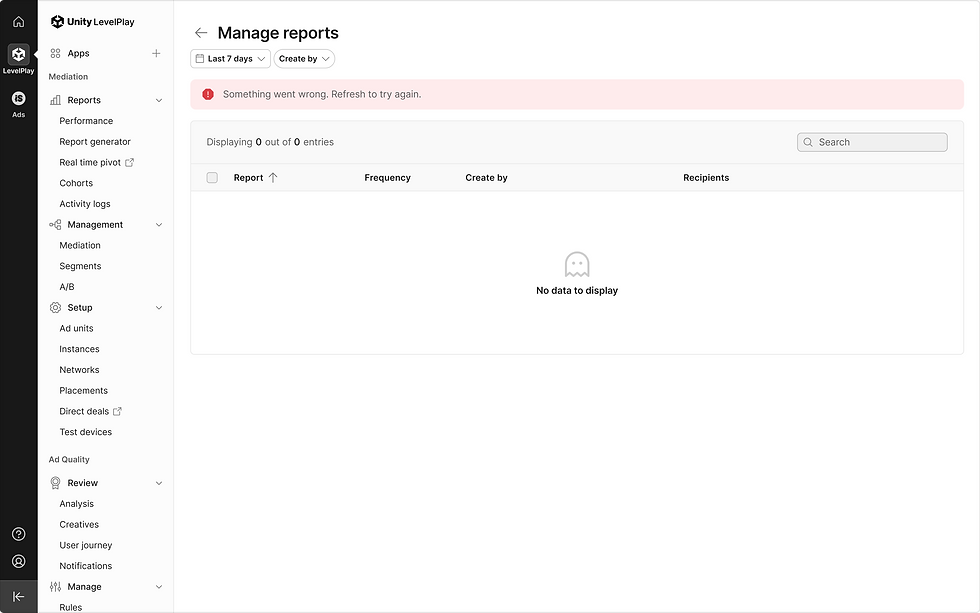Switch to the ironSource Ads icon
Image resolution: width=980 pixels, height=613 pixels.
(x=19, y=98)
